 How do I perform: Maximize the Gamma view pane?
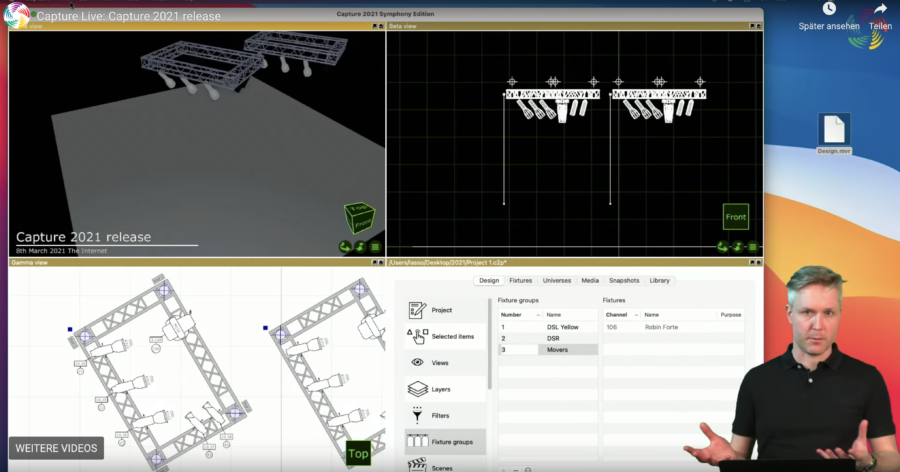tap(381, 262)
